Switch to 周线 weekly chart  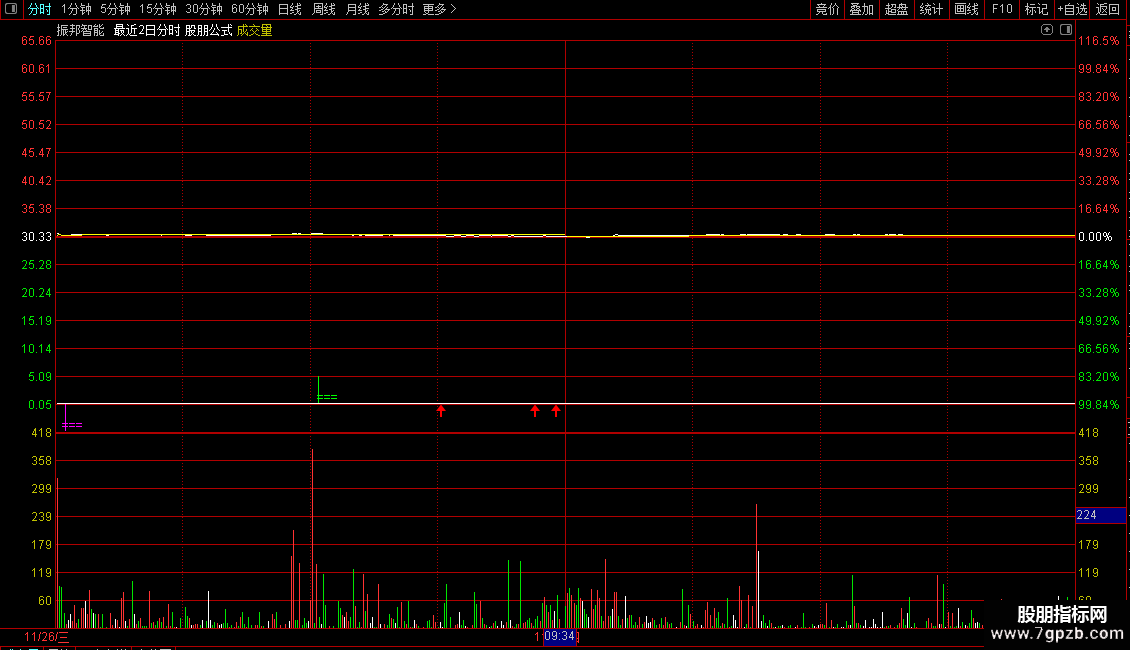click(x=324, y=9)
